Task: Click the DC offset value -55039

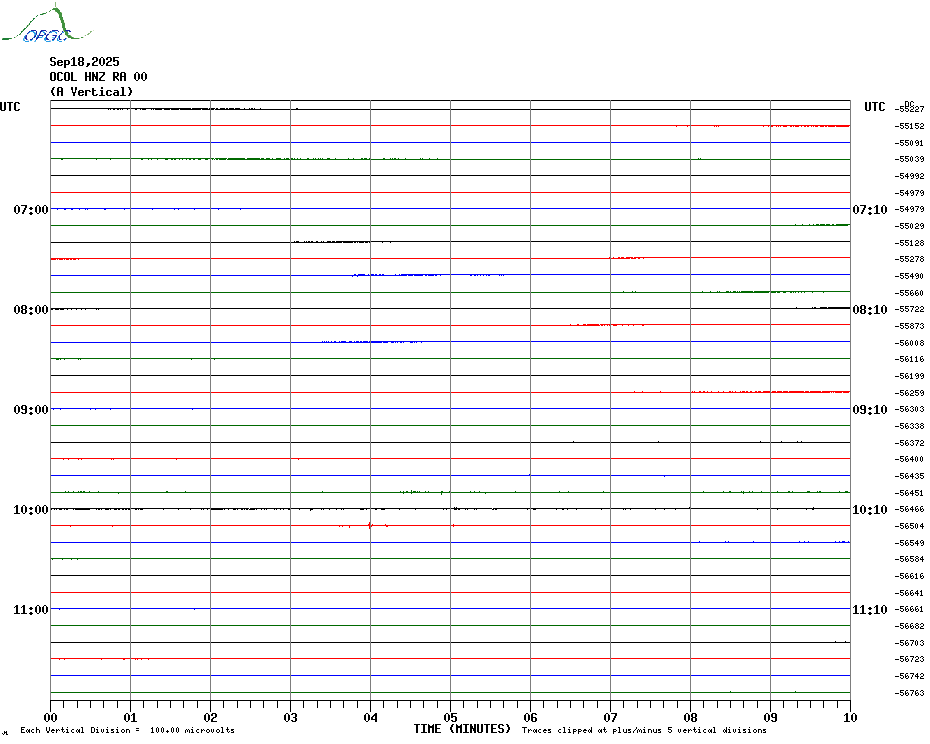Action: [910, 159]
